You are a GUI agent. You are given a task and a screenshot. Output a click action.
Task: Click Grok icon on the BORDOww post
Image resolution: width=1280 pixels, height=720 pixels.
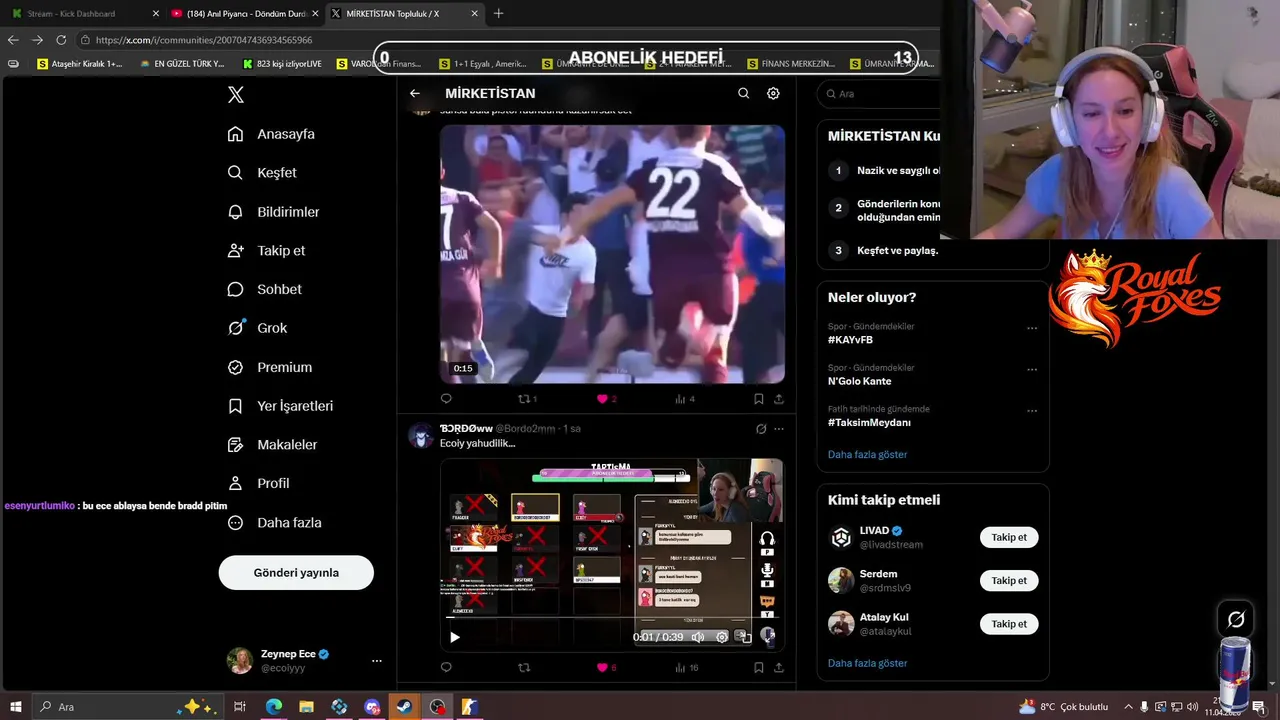pos(761,429)
